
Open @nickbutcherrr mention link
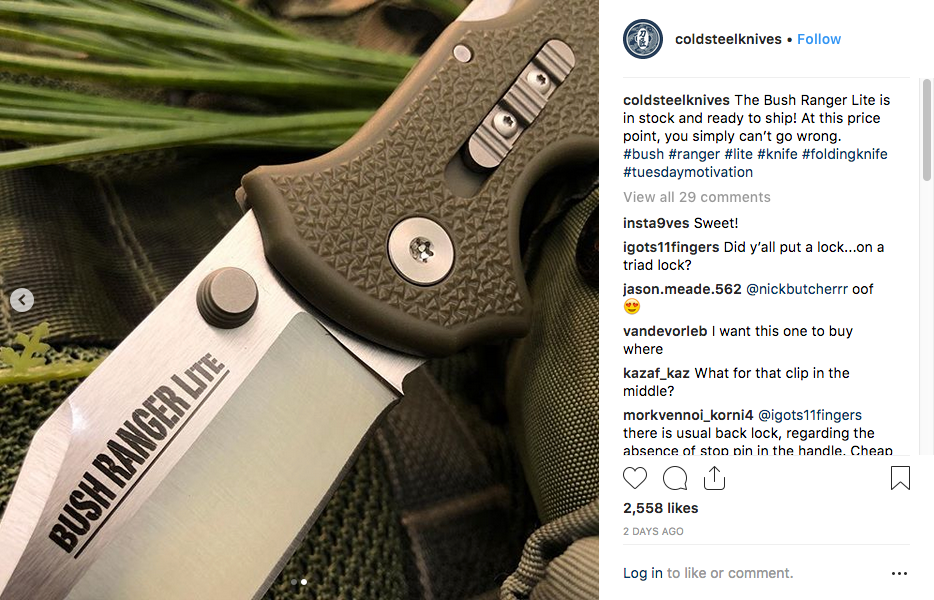pos(796,289)
